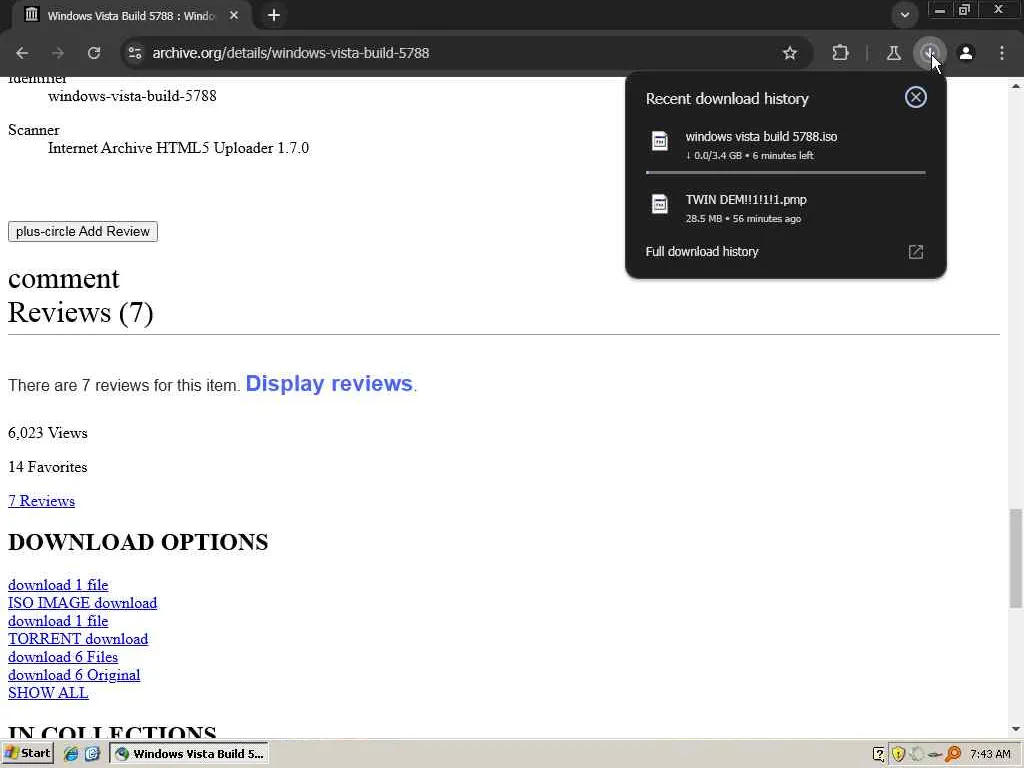
Task: Select Windows Vista Build 5... taskbar button
Action: coord(189,754)
